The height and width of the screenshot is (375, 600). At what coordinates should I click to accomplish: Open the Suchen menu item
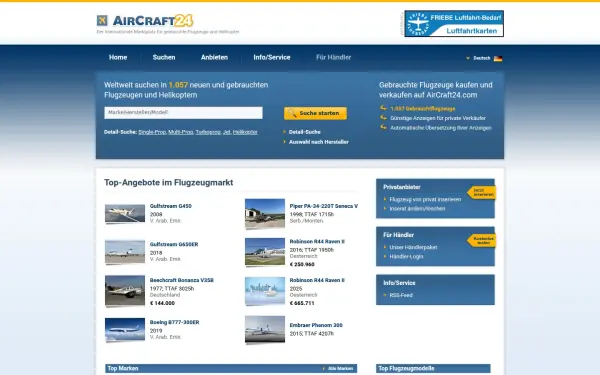(x=164, y=57)
